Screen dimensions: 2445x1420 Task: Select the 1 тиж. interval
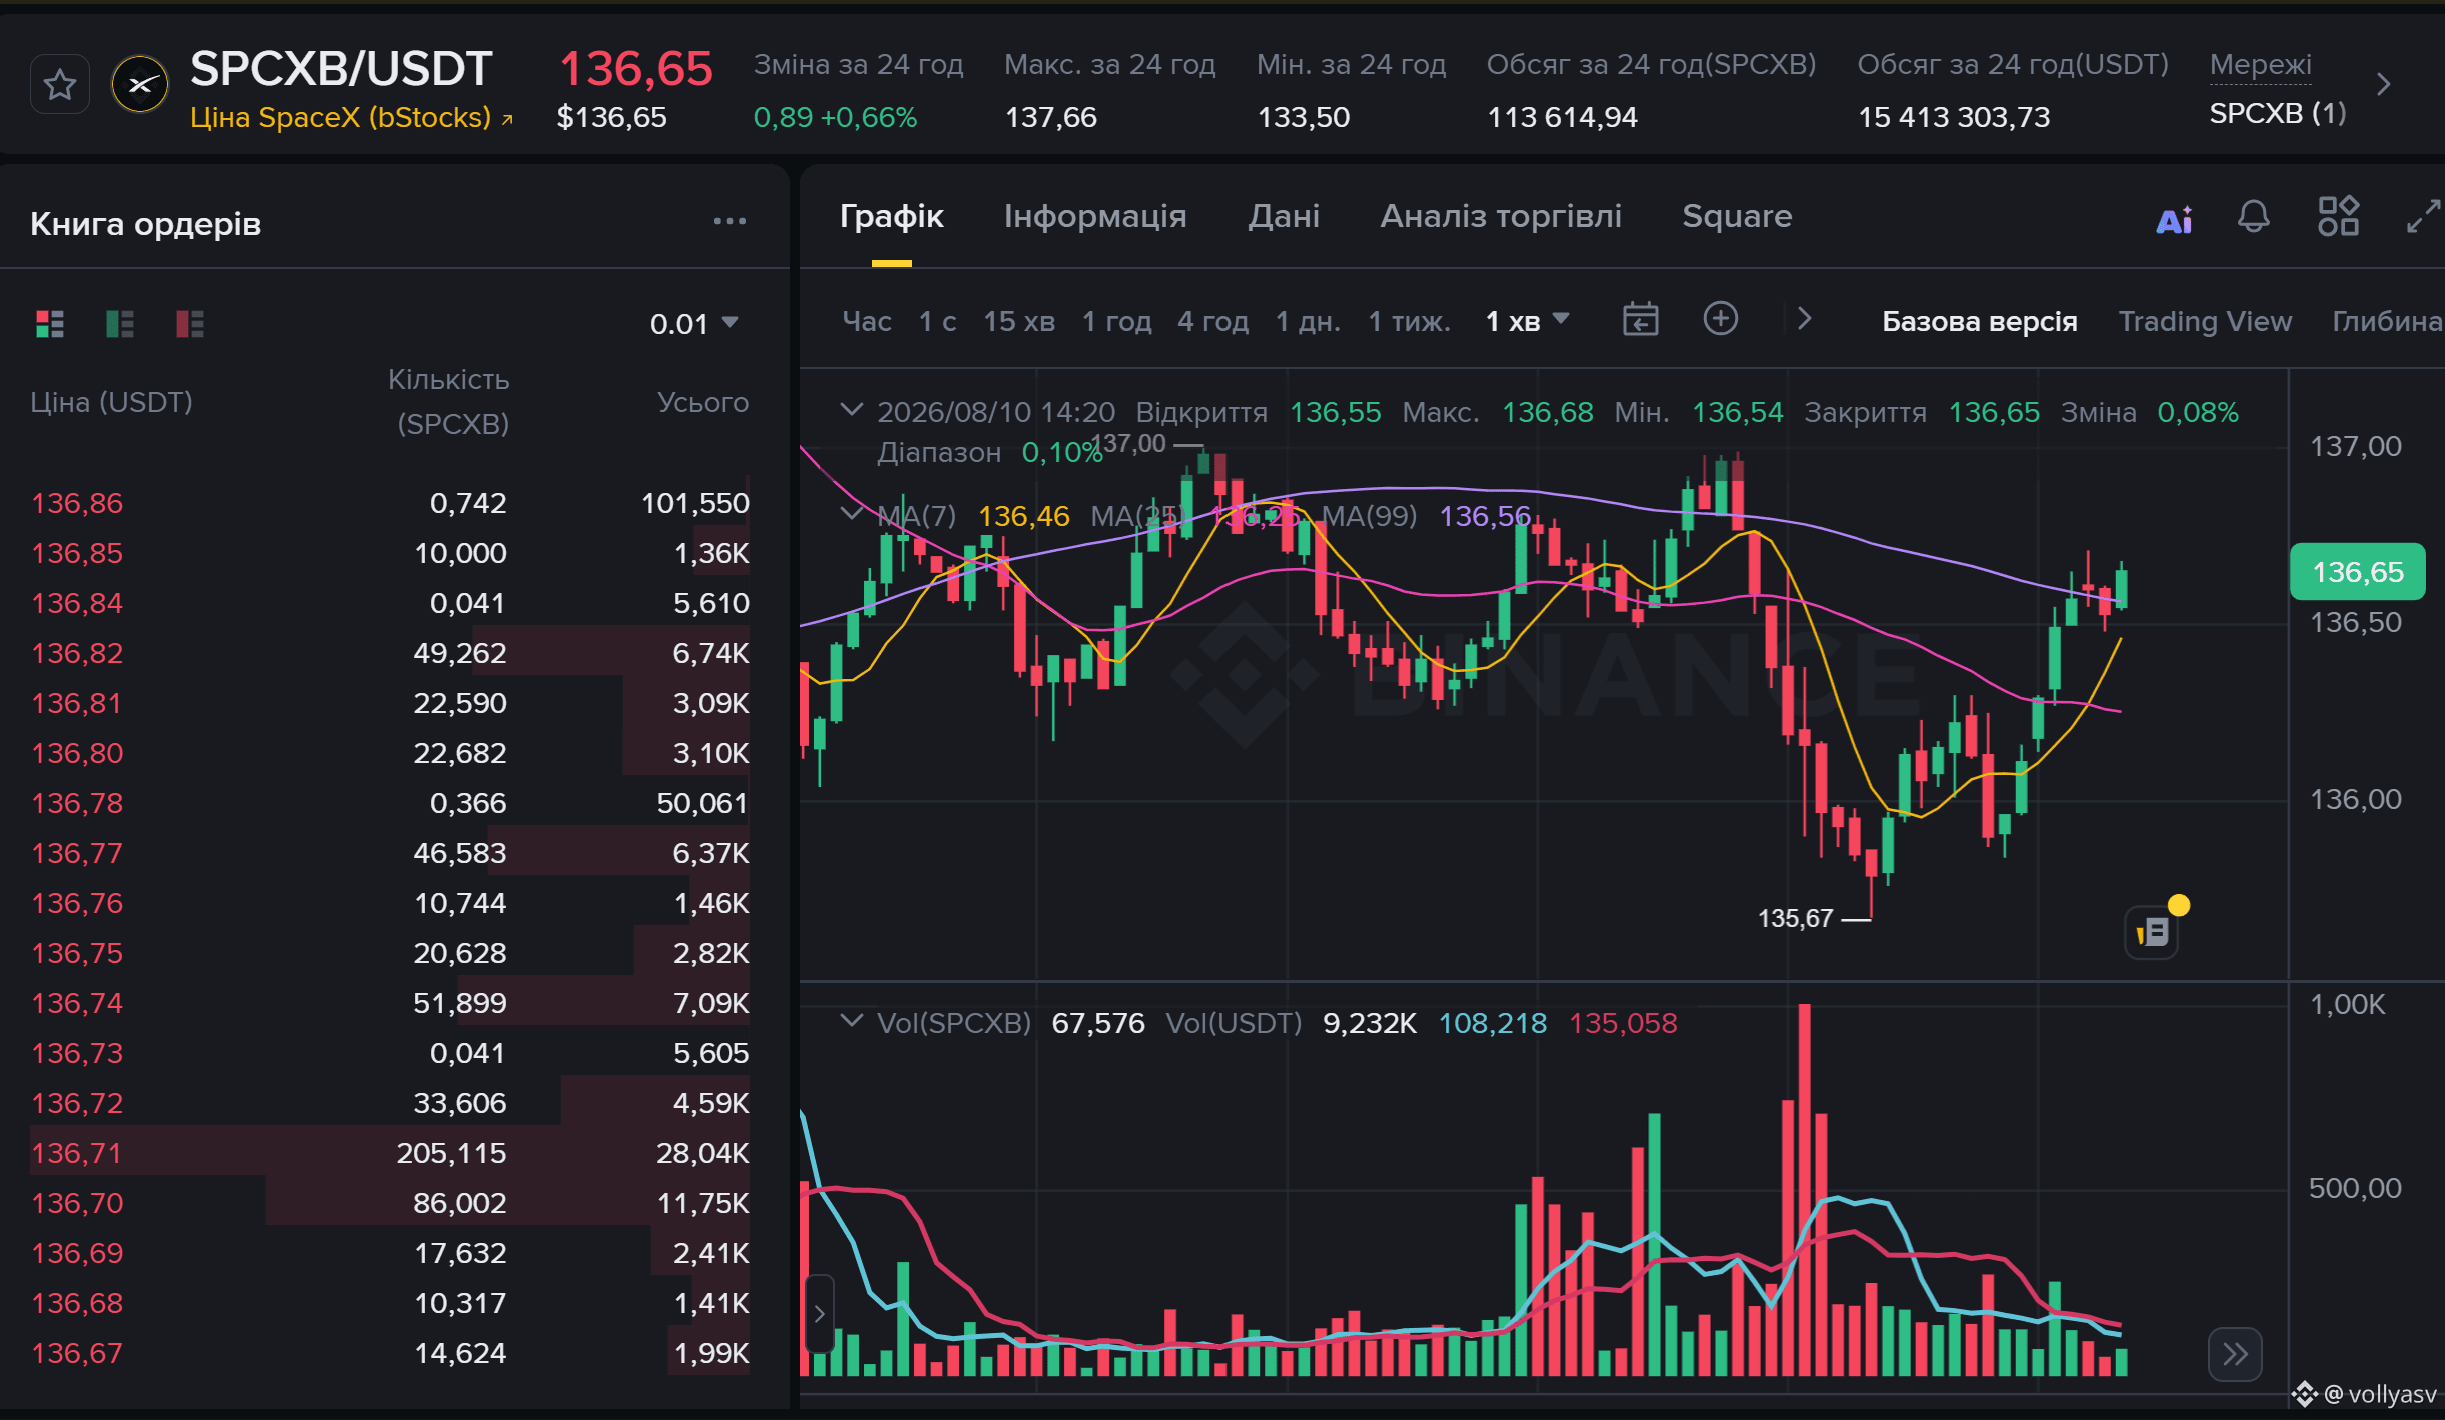coord(1409,321)
